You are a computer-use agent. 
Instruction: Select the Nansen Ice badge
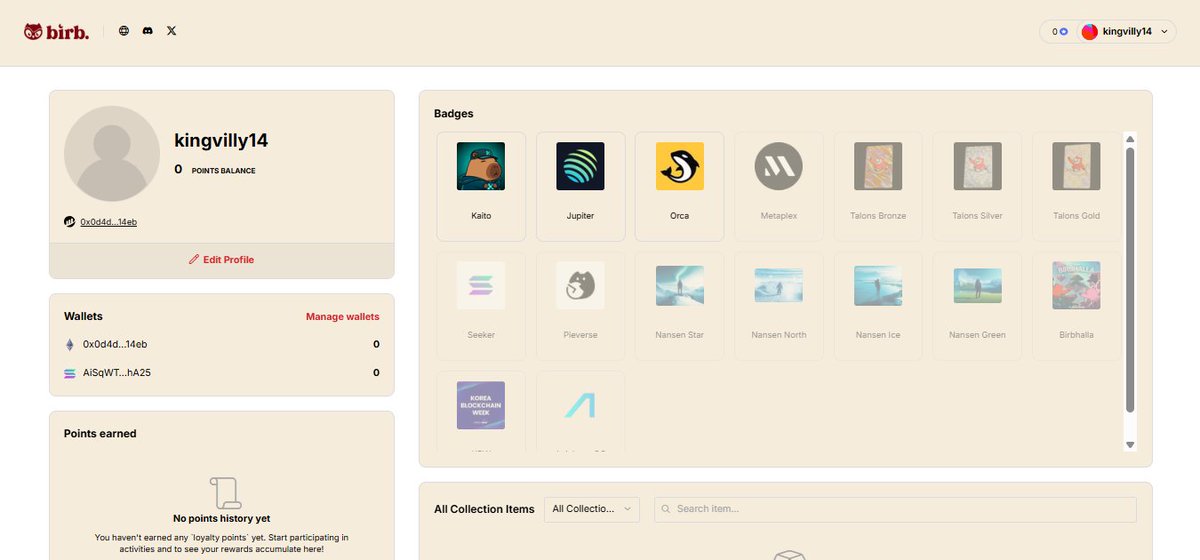[x=878, y=306]
